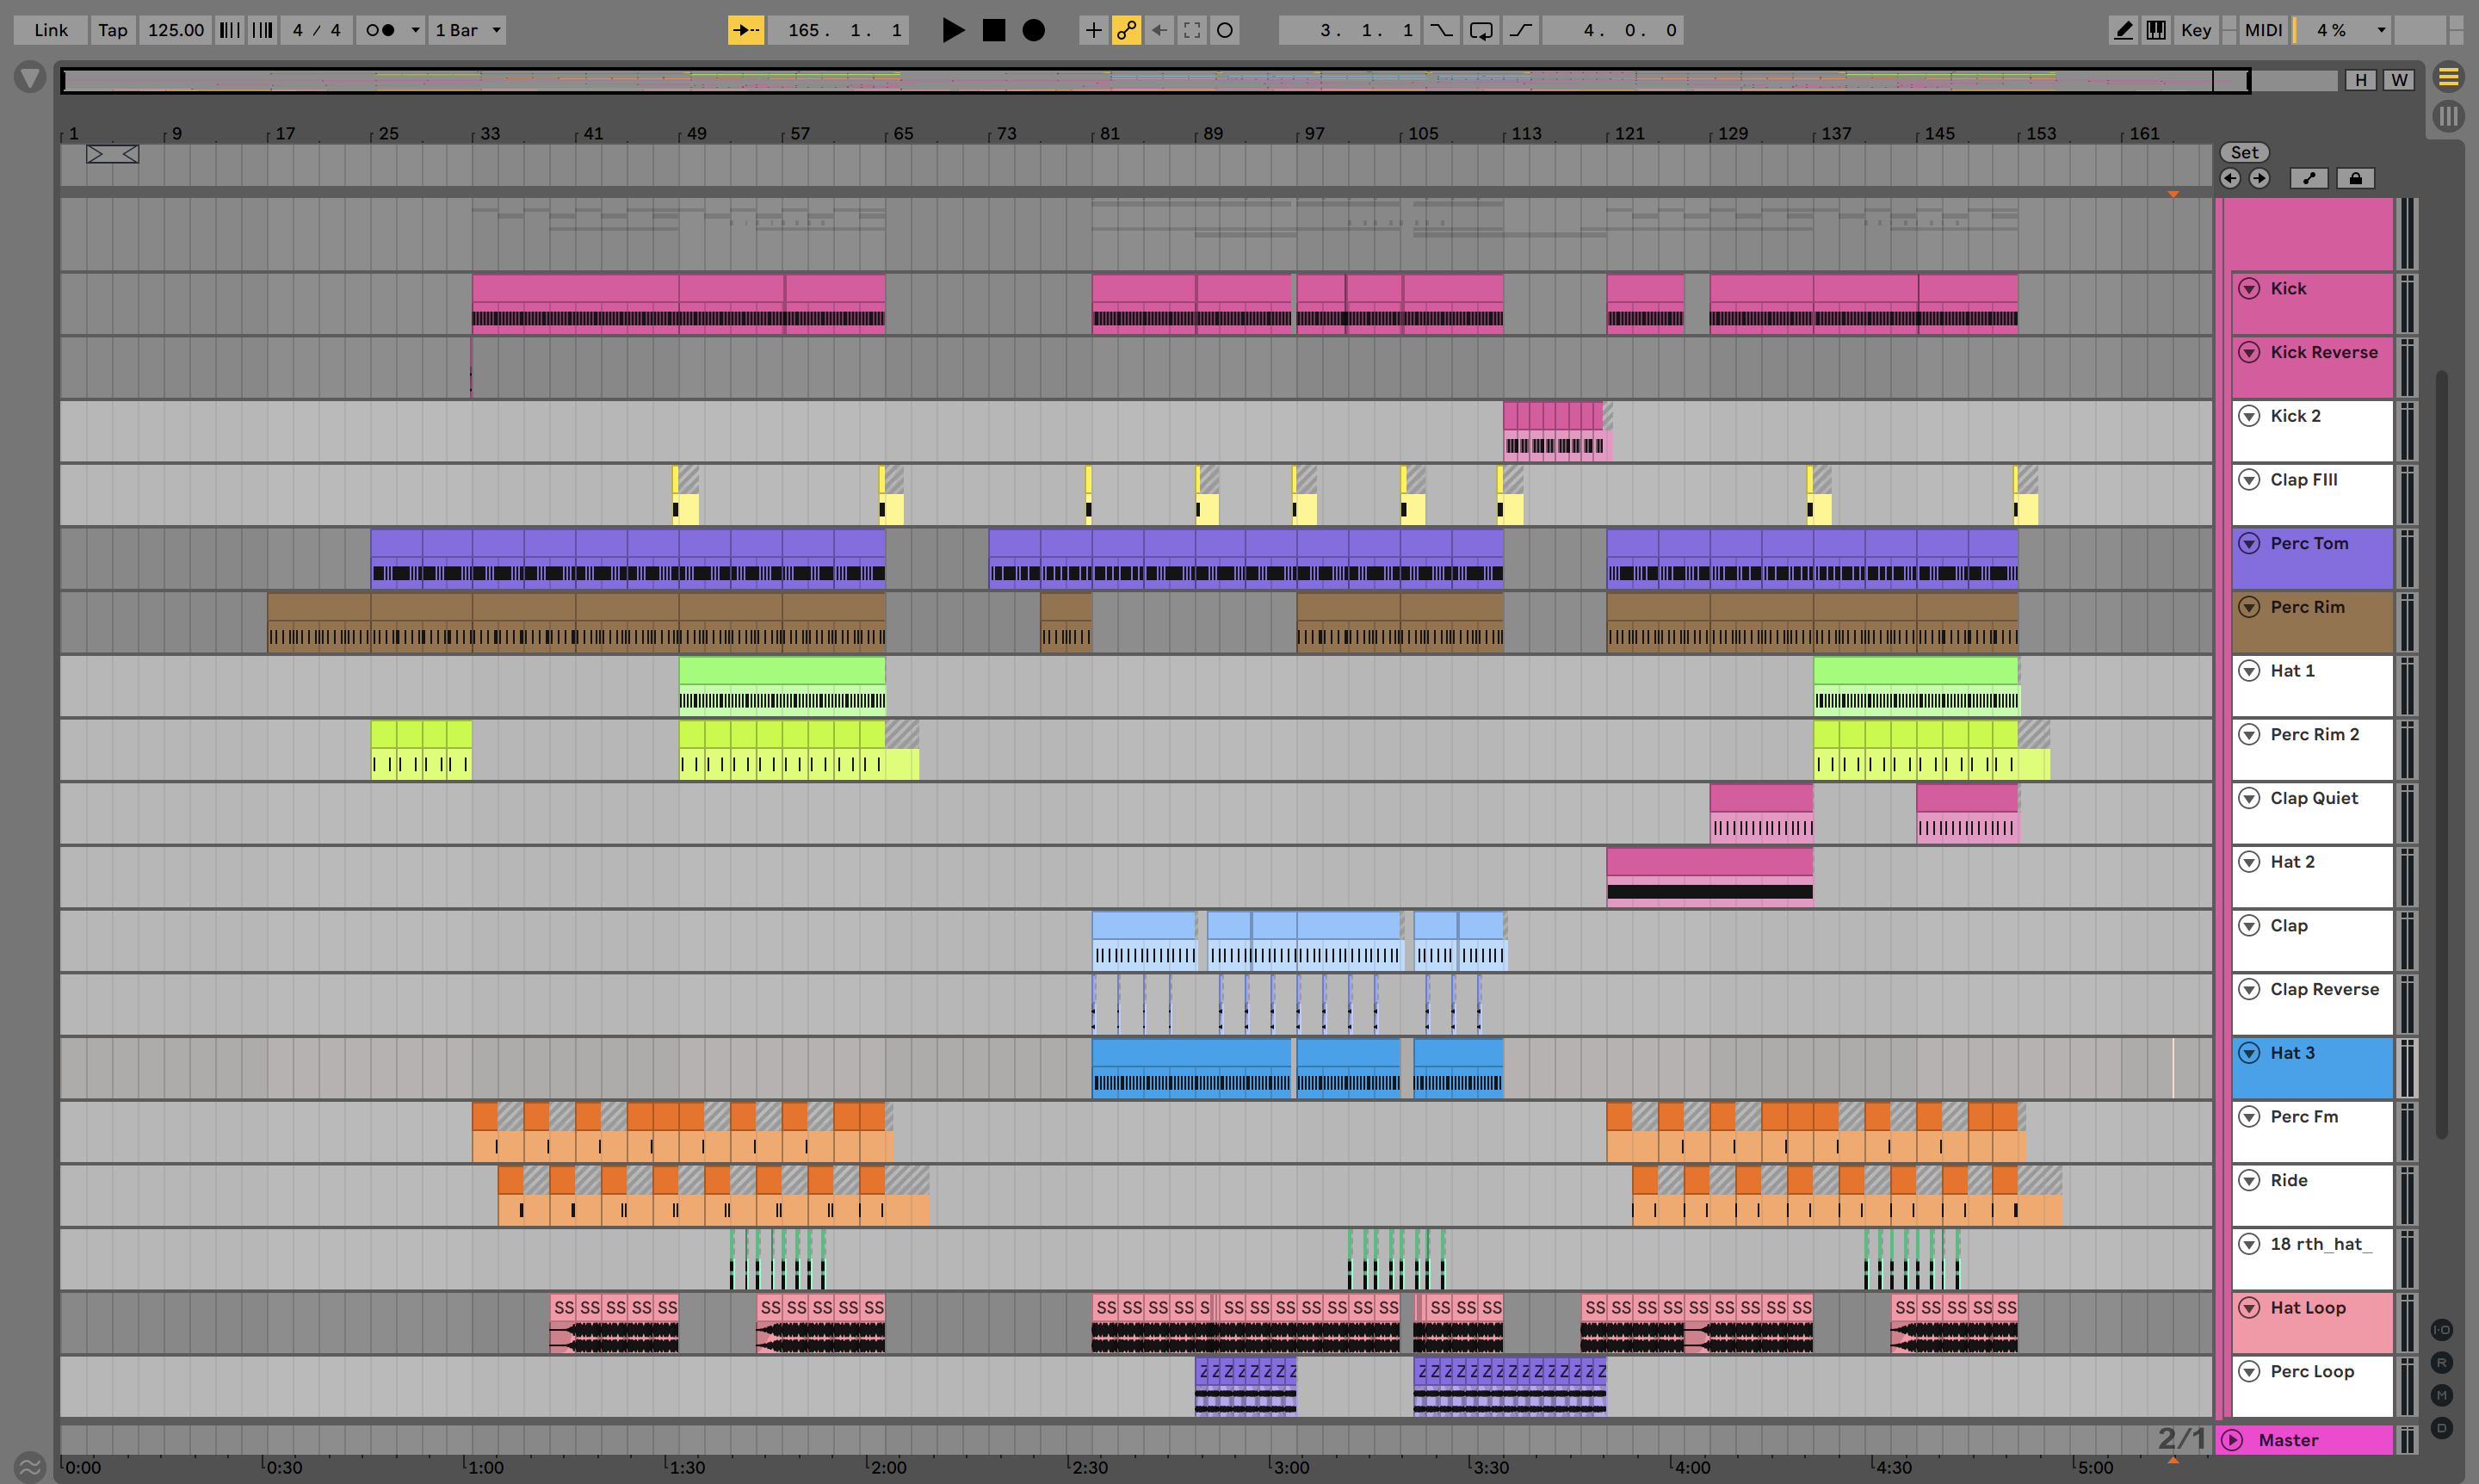Select the Hat Loop track header
2479x1484 pixels.
2312,1323
